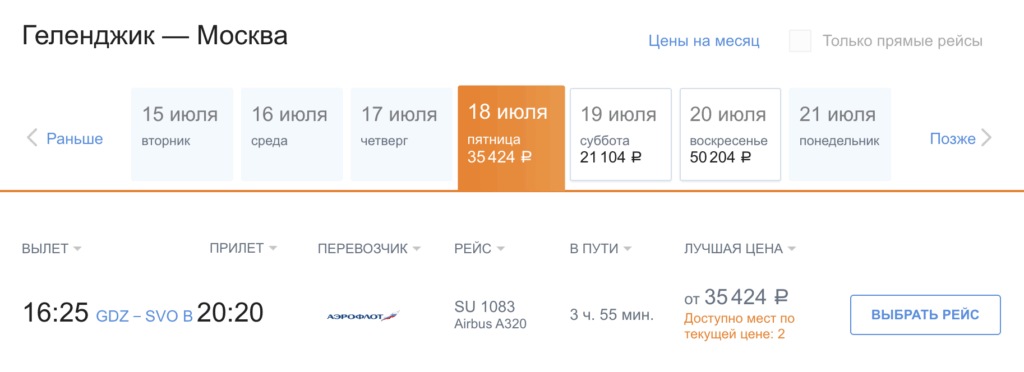Sort by ПРИЛЕТ column arrow
This screenshot has height=372, width=1024.
tap(273, 249)
